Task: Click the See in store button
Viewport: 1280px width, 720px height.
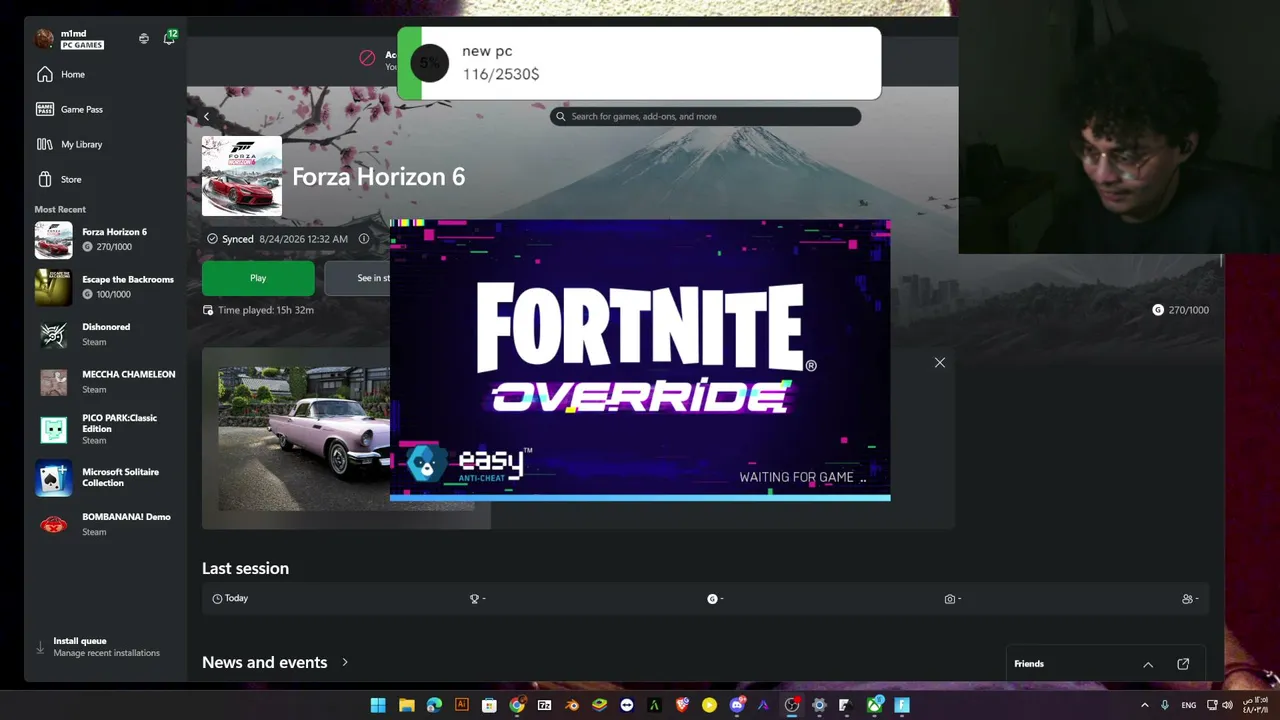Action: tap(359, 278)
